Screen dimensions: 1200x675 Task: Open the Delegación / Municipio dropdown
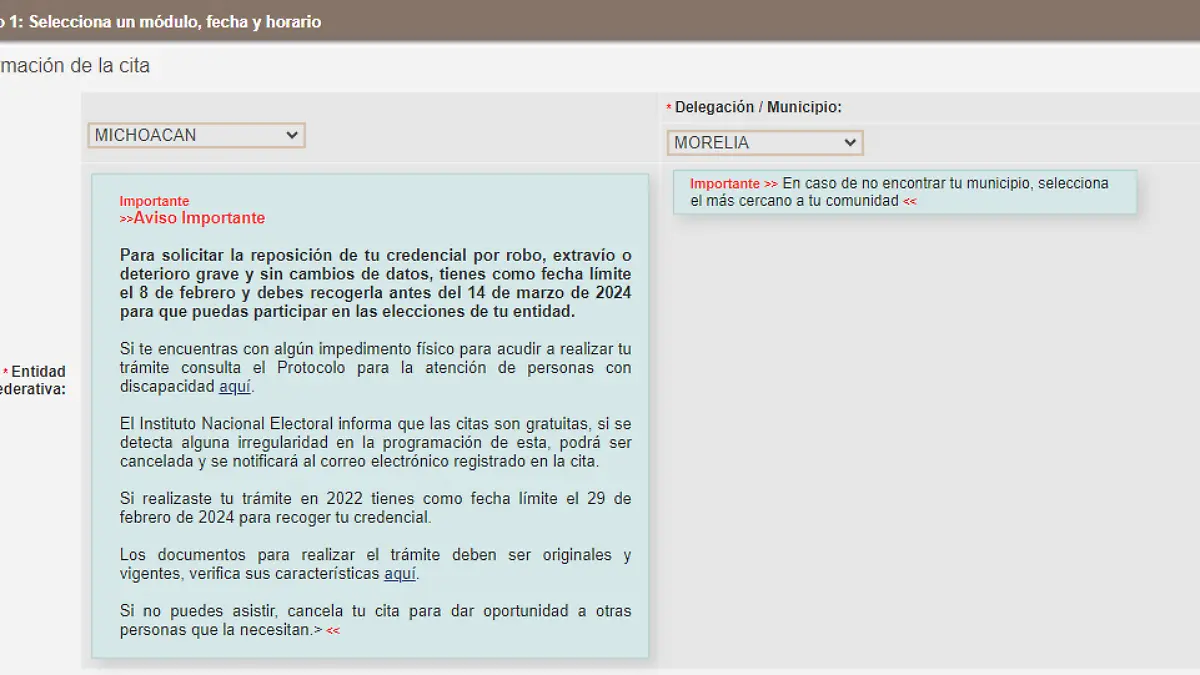pos(764,142)
